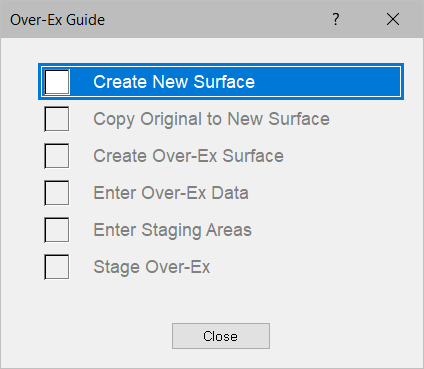Viewport: 424px width, 369px height.
Task: Click the empty gray area above Close
Action: pyautogui.click(x=221, y=302)
